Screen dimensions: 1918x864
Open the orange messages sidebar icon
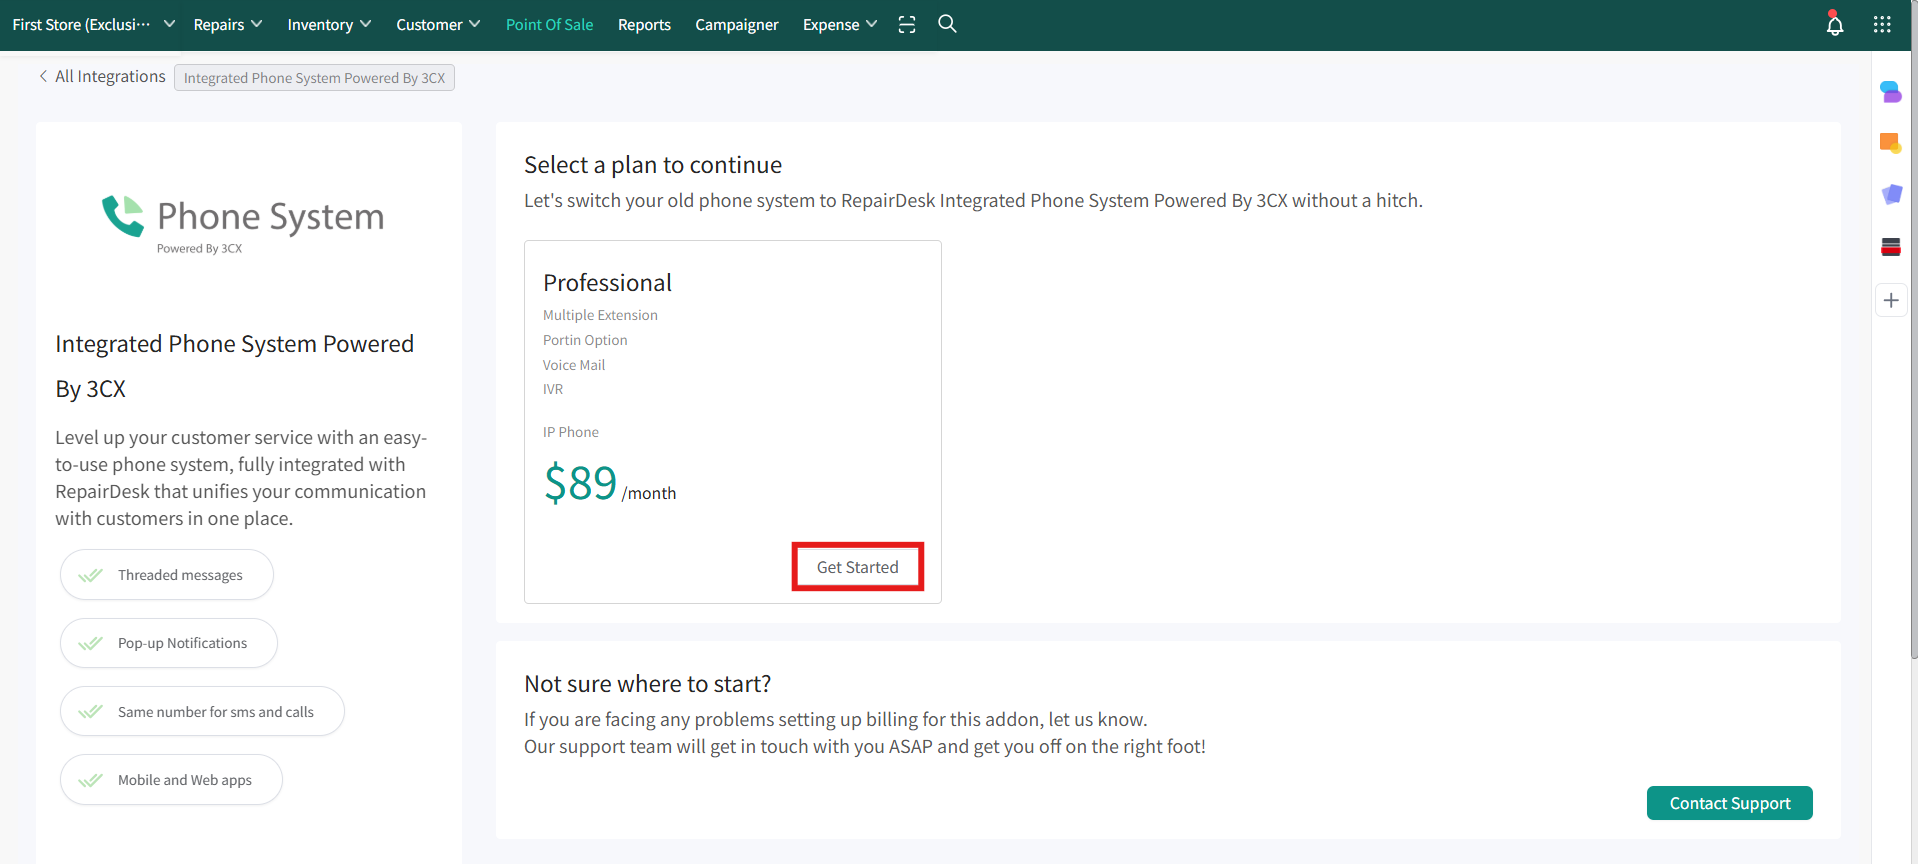1890,144
